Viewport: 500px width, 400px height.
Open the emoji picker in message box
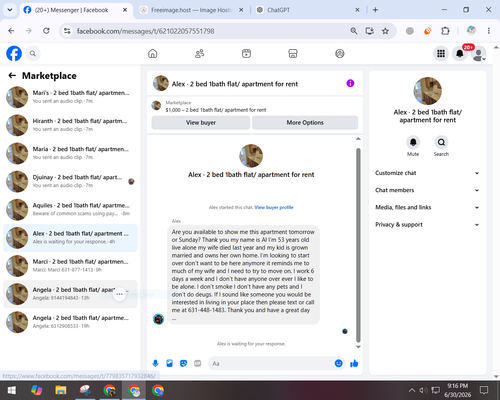(338, 363)
